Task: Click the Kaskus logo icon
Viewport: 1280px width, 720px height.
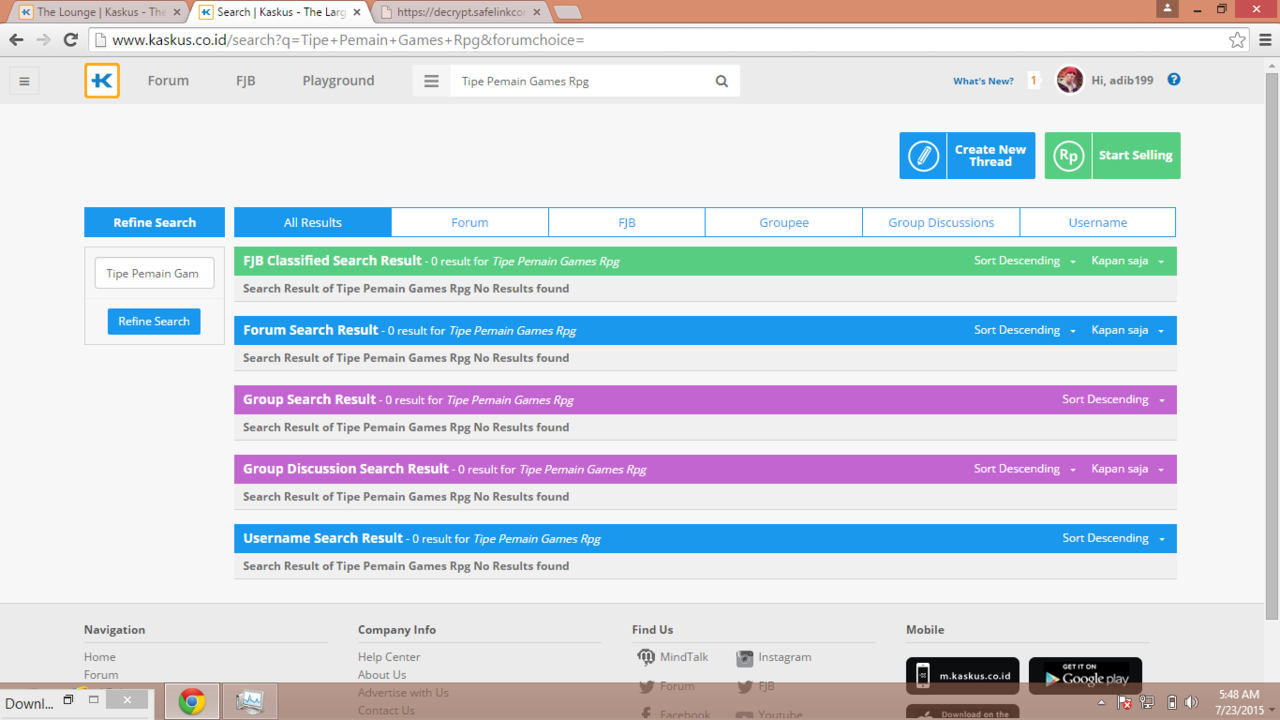Action: pos(102,81)
